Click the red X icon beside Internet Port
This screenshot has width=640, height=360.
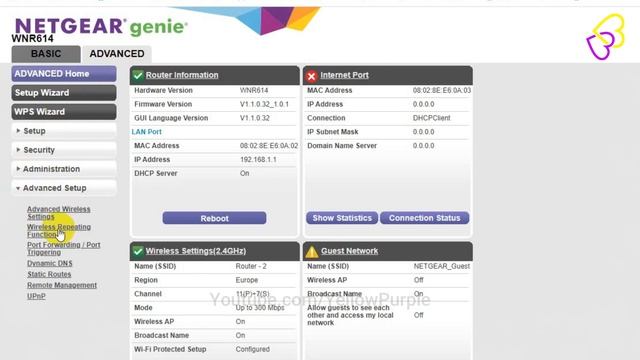(x=311, y=76)
